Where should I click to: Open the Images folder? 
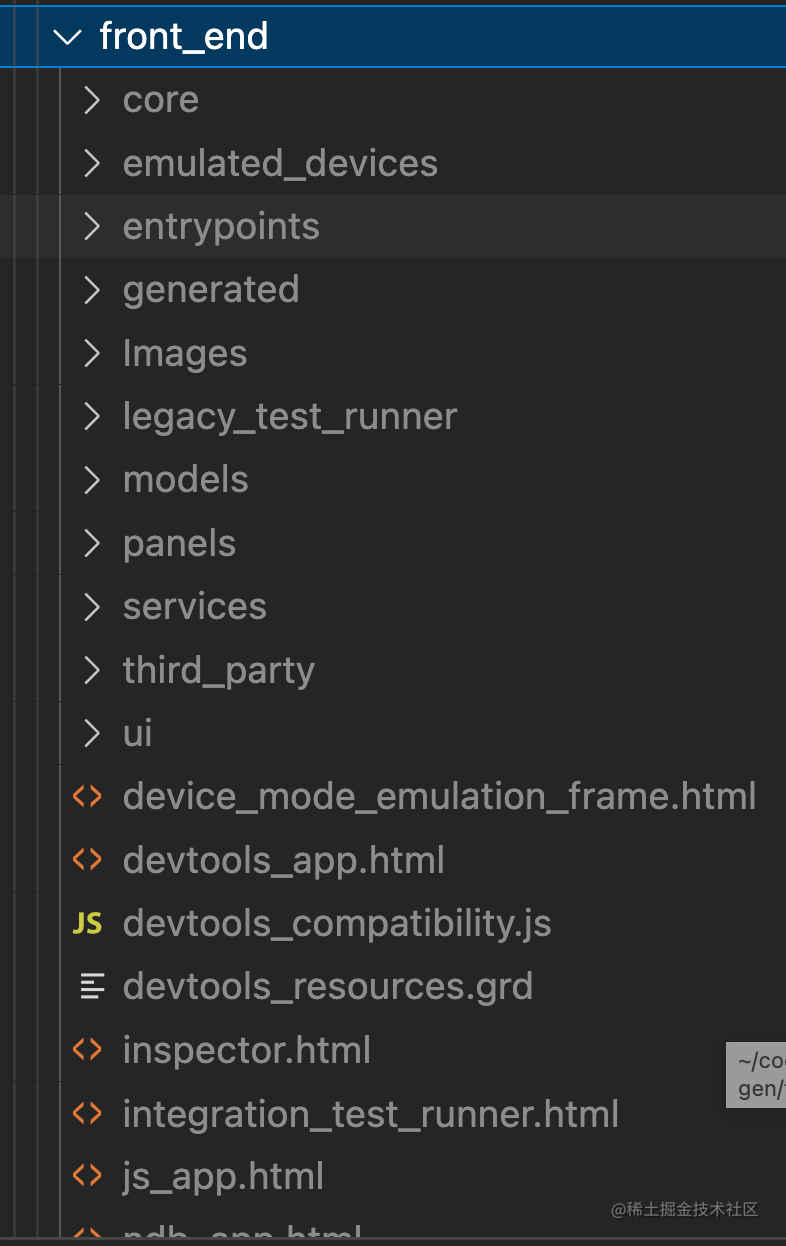tap(185, 354)
